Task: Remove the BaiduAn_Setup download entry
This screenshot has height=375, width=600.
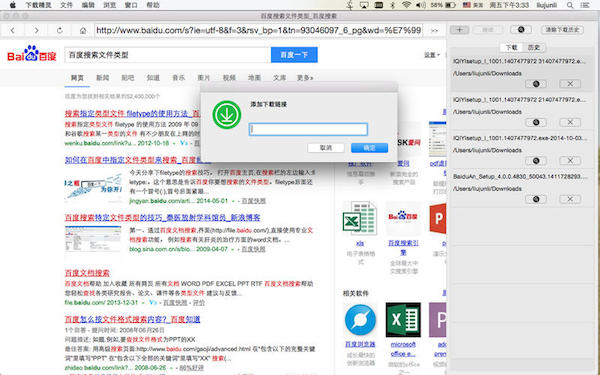Action: [570, 199]
